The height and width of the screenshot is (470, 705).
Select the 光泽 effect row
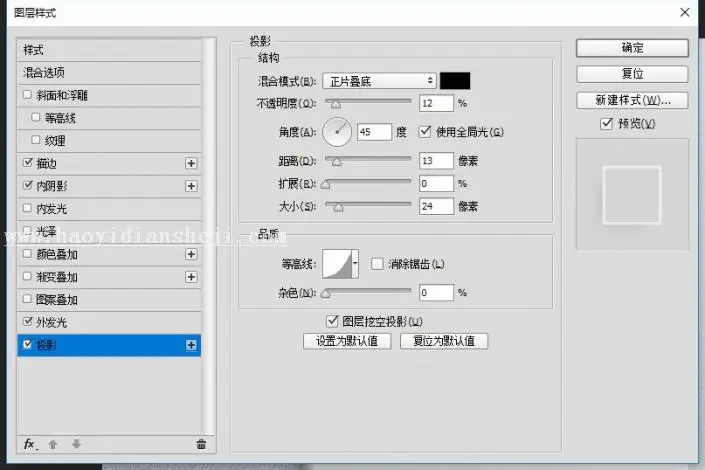click(109, 232)
